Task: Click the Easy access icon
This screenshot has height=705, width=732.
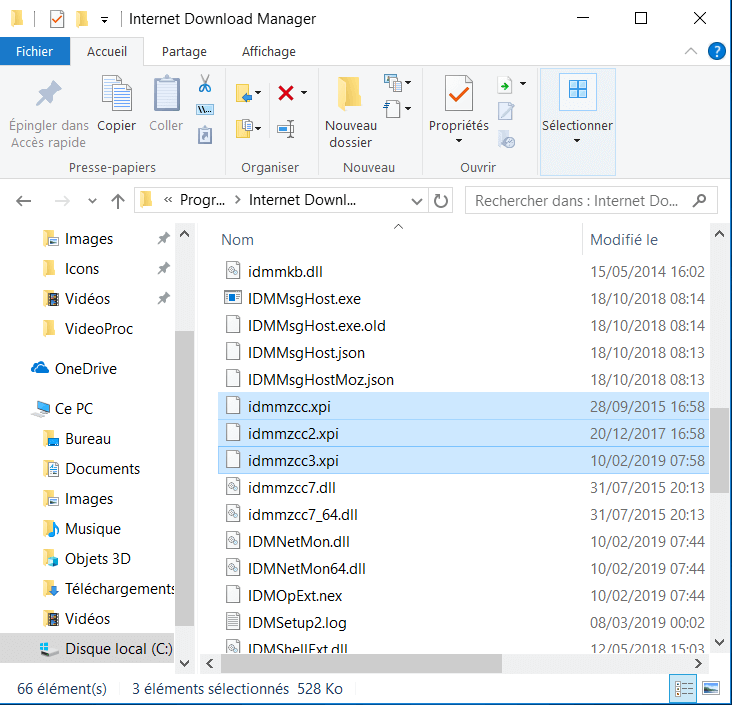Action: [392, 109]
